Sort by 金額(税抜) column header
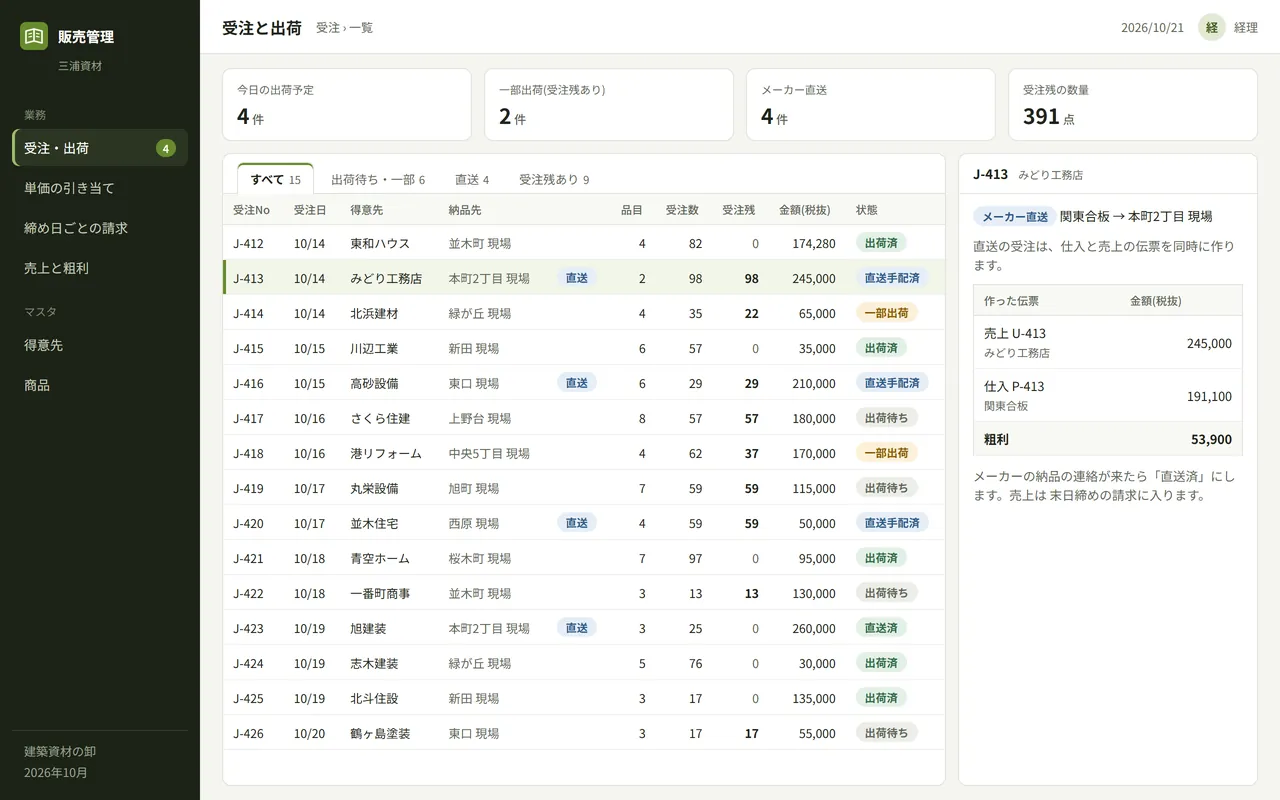 coord(805,210)
